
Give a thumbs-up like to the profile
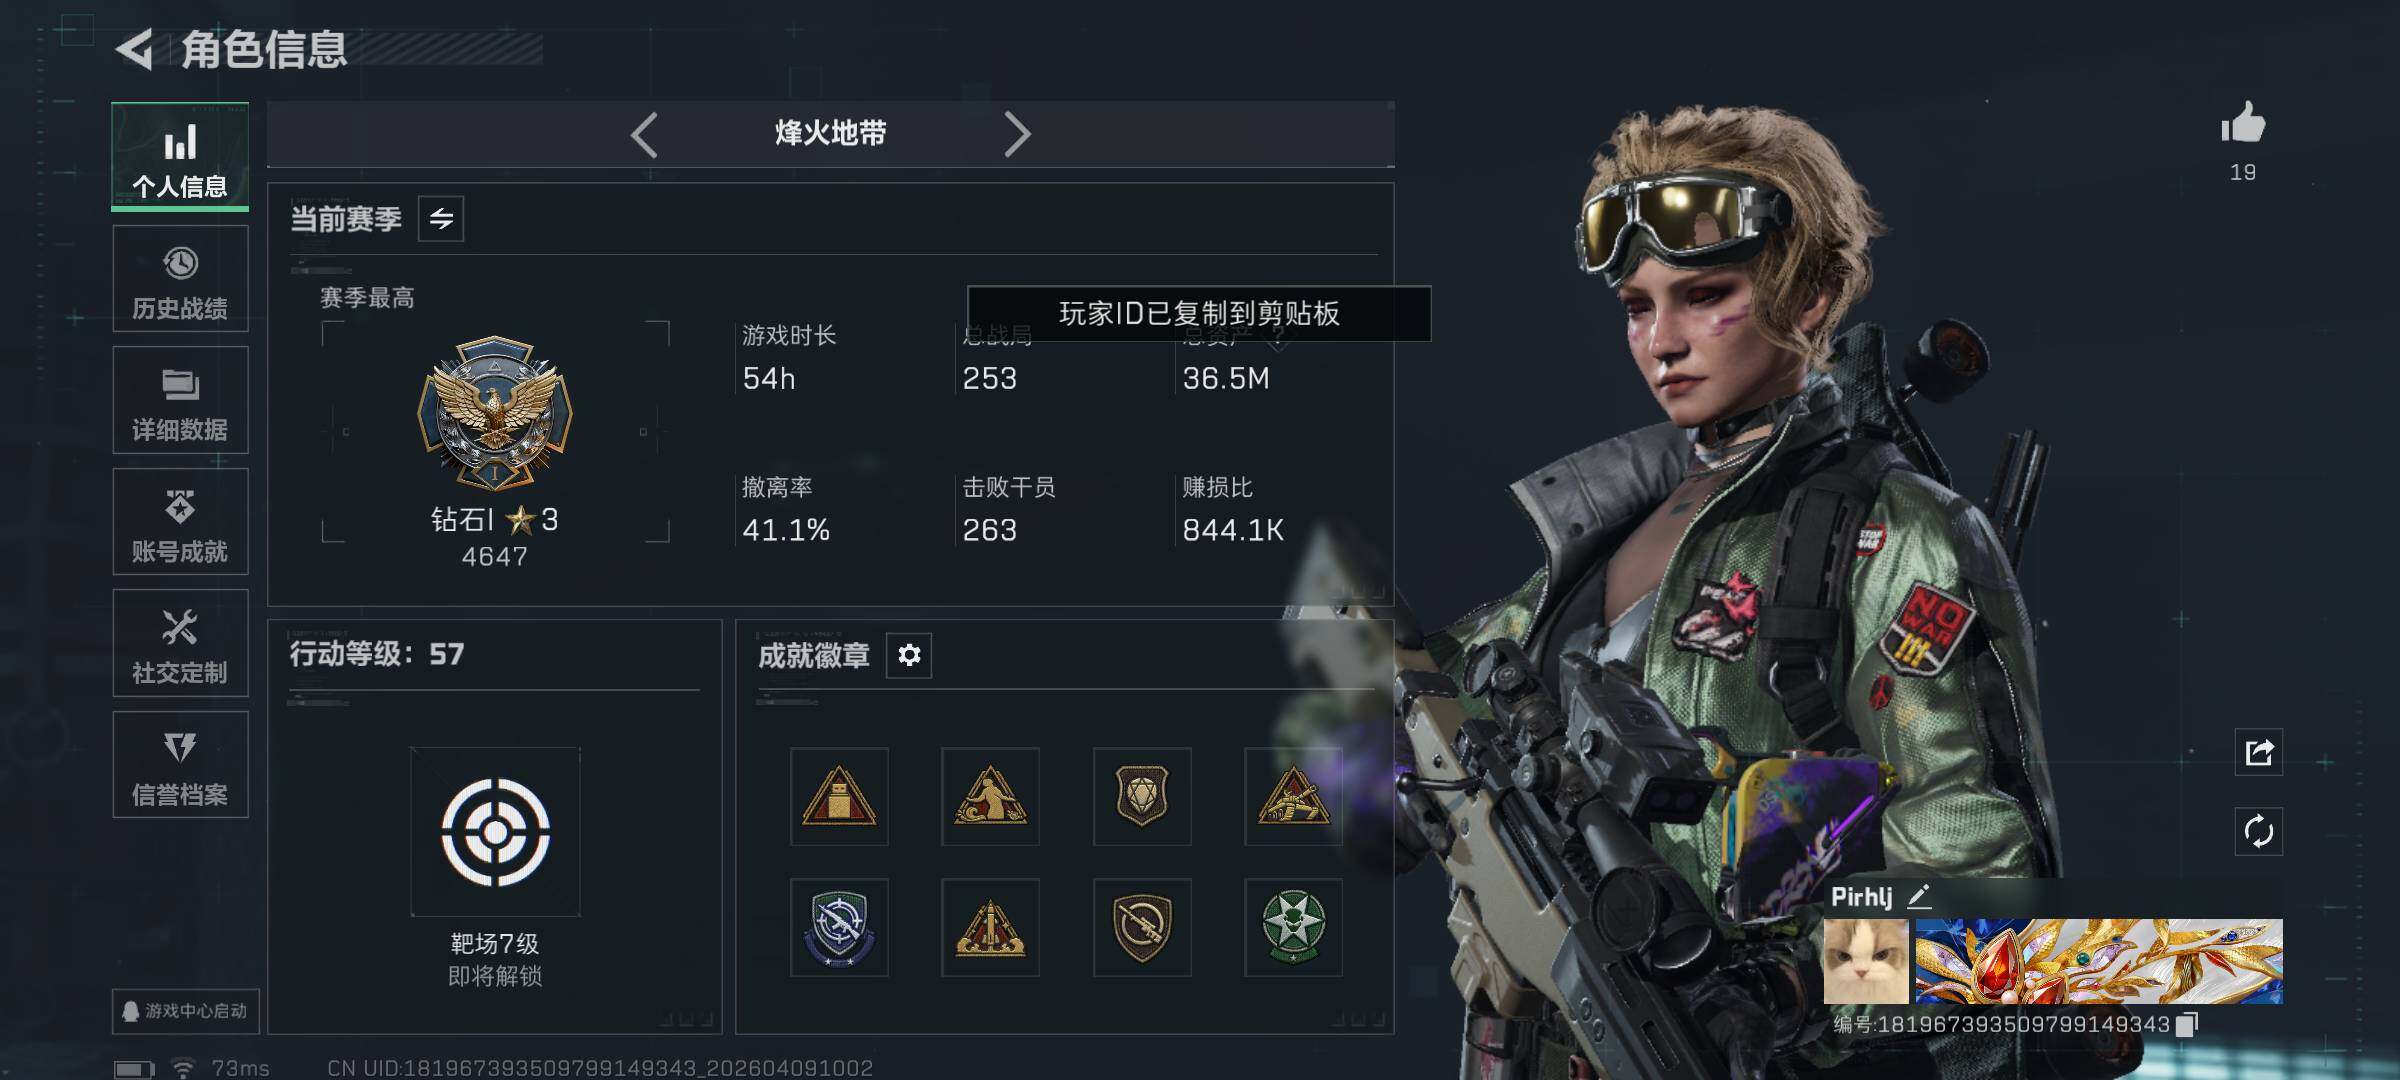tap(2243, 125)
